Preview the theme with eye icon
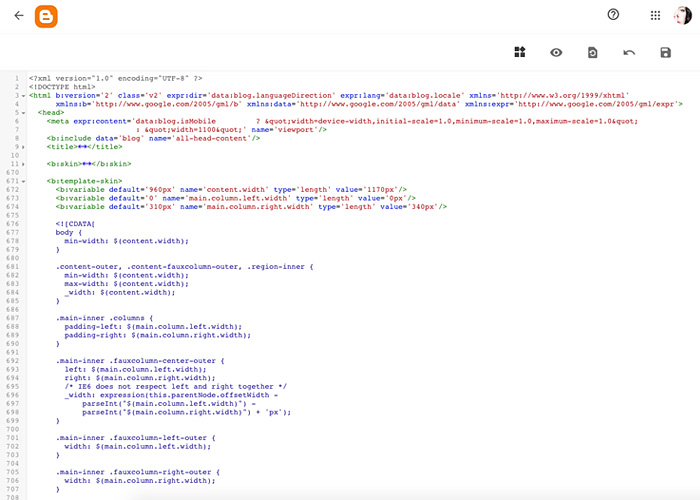 556,53
